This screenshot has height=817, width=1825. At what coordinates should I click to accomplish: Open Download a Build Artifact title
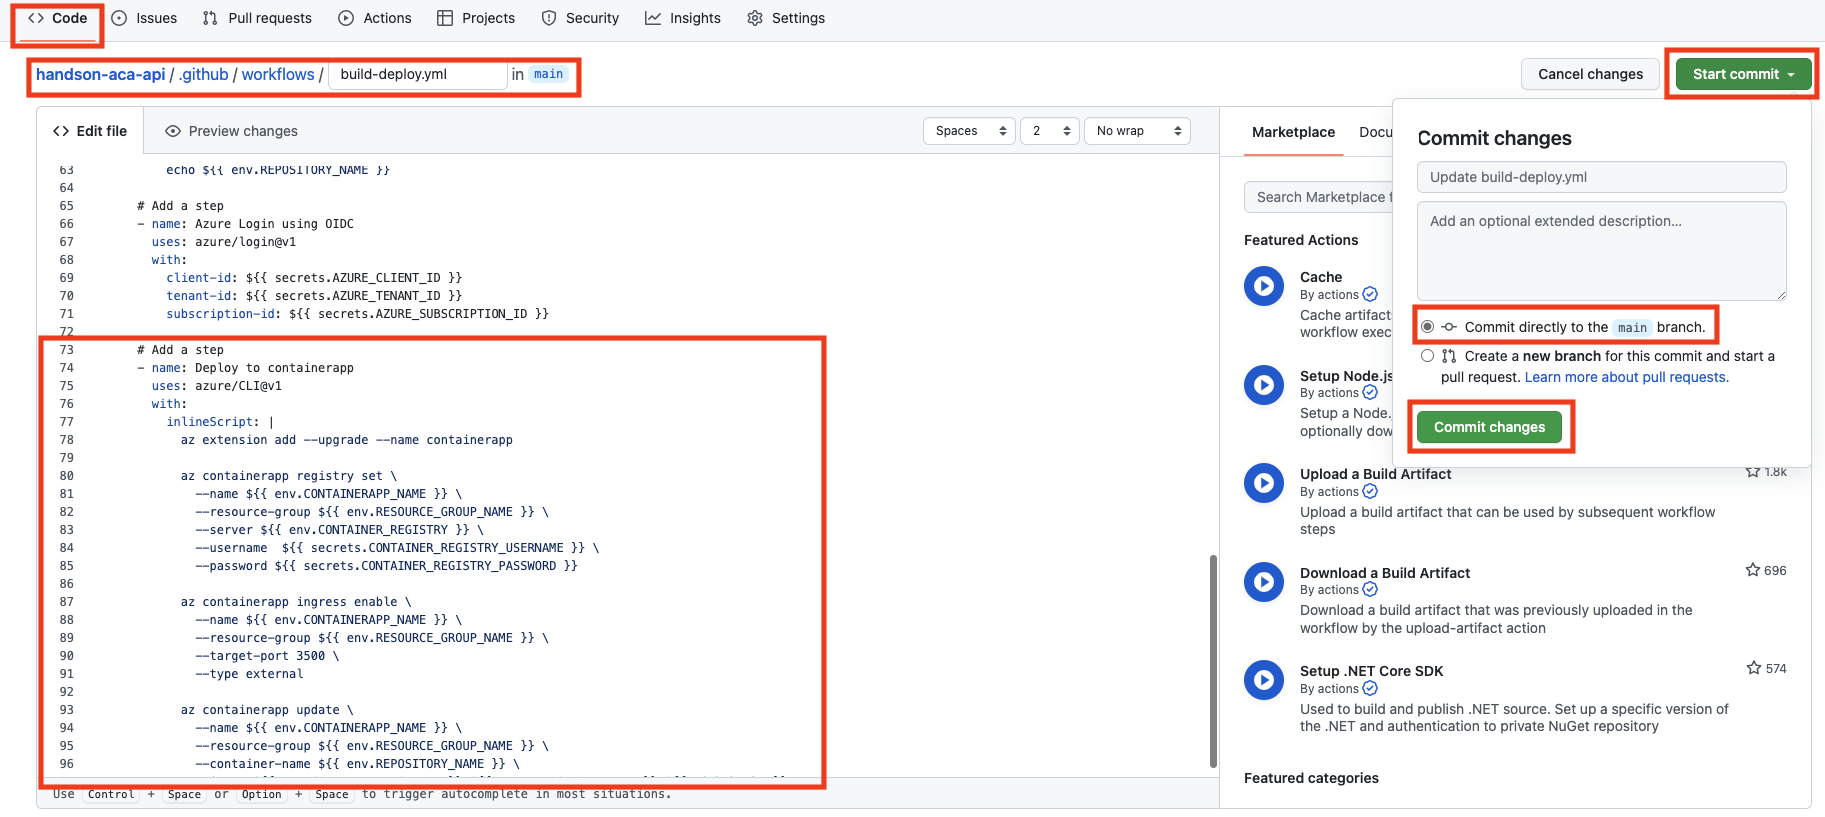(1385, 573)
